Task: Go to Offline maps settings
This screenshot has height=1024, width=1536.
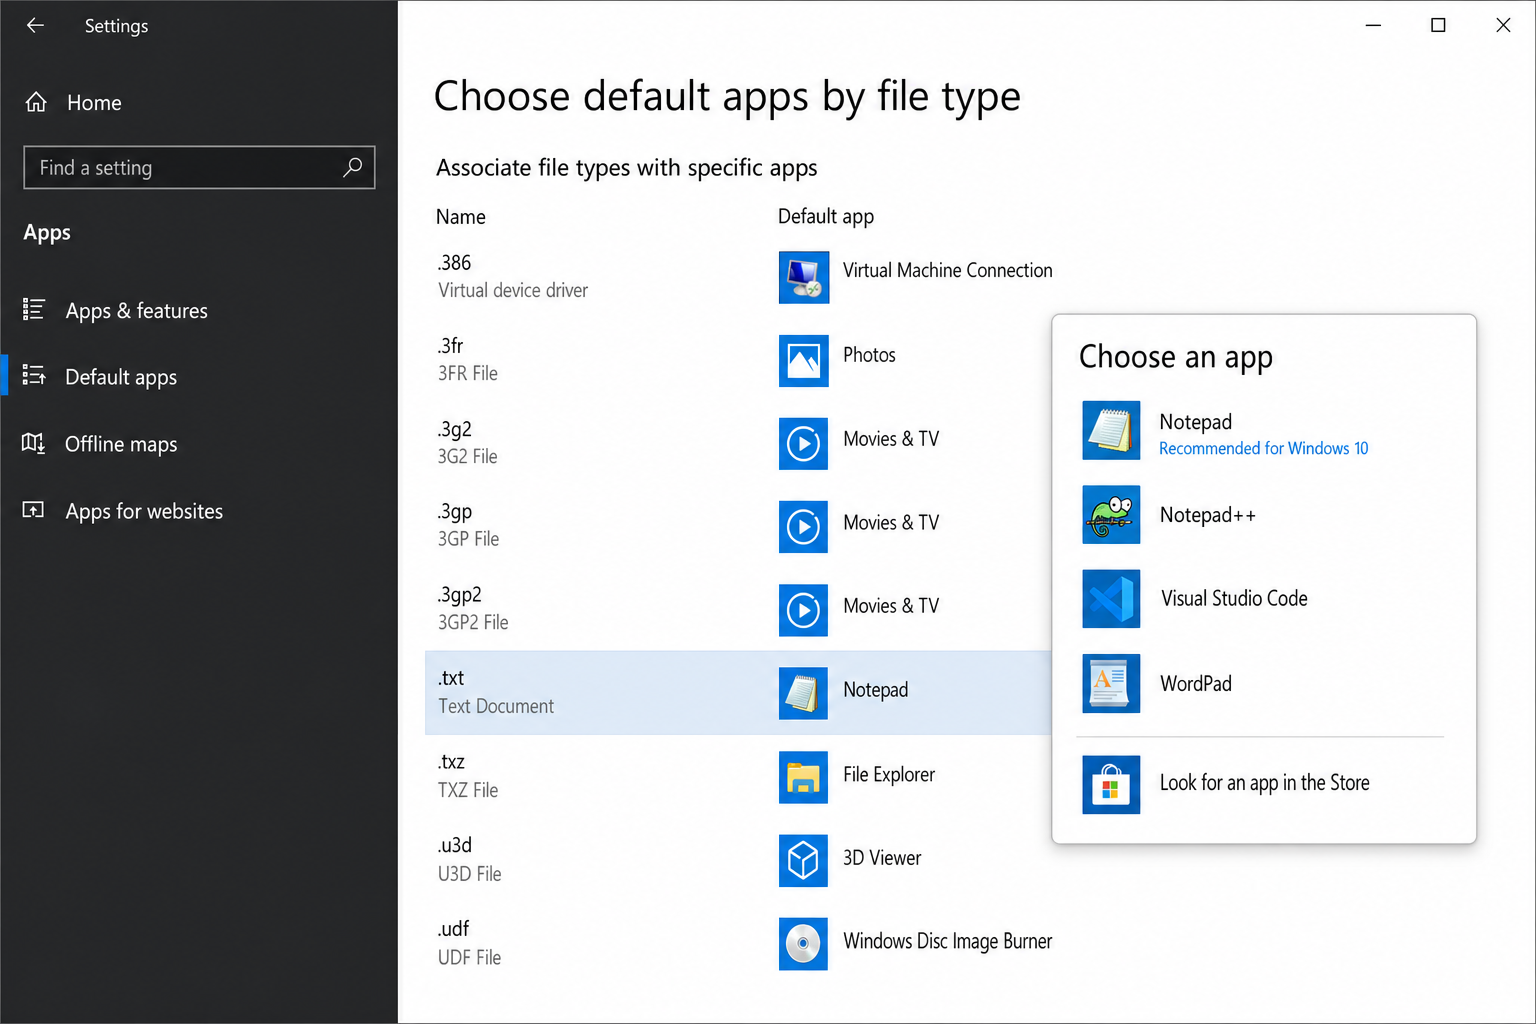Action: 121,444
